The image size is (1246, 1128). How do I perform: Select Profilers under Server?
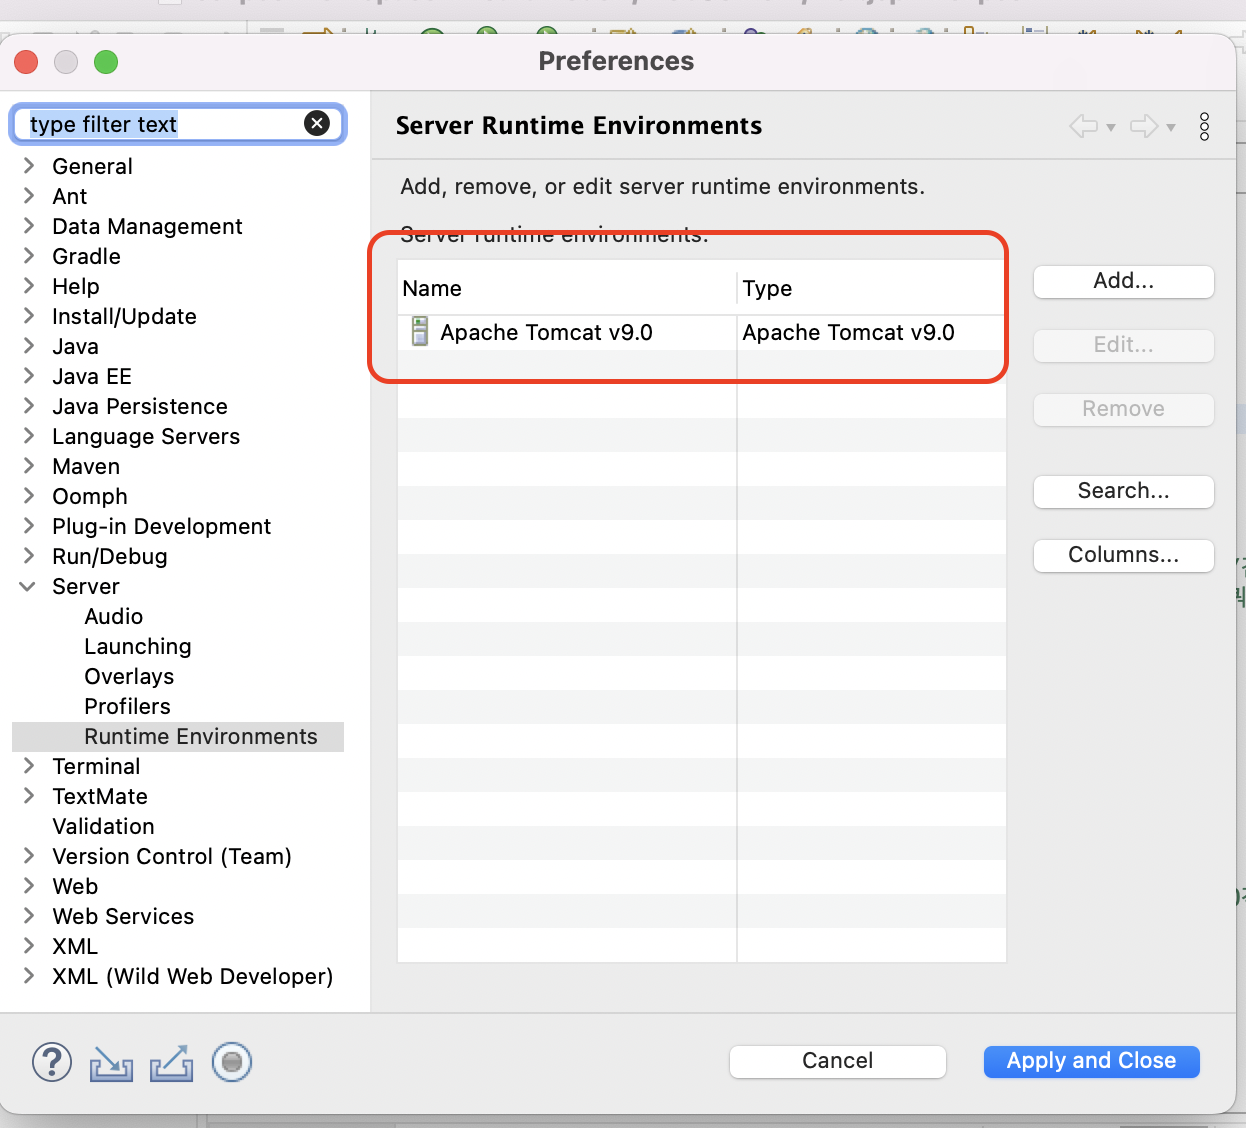128,706
